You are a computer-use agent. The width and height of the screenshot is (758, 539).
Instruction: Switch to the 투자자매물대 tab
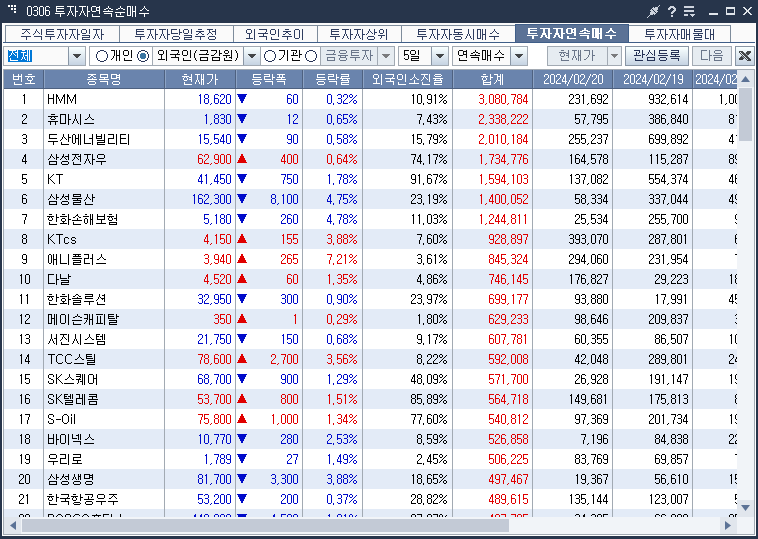click(679, 34)
